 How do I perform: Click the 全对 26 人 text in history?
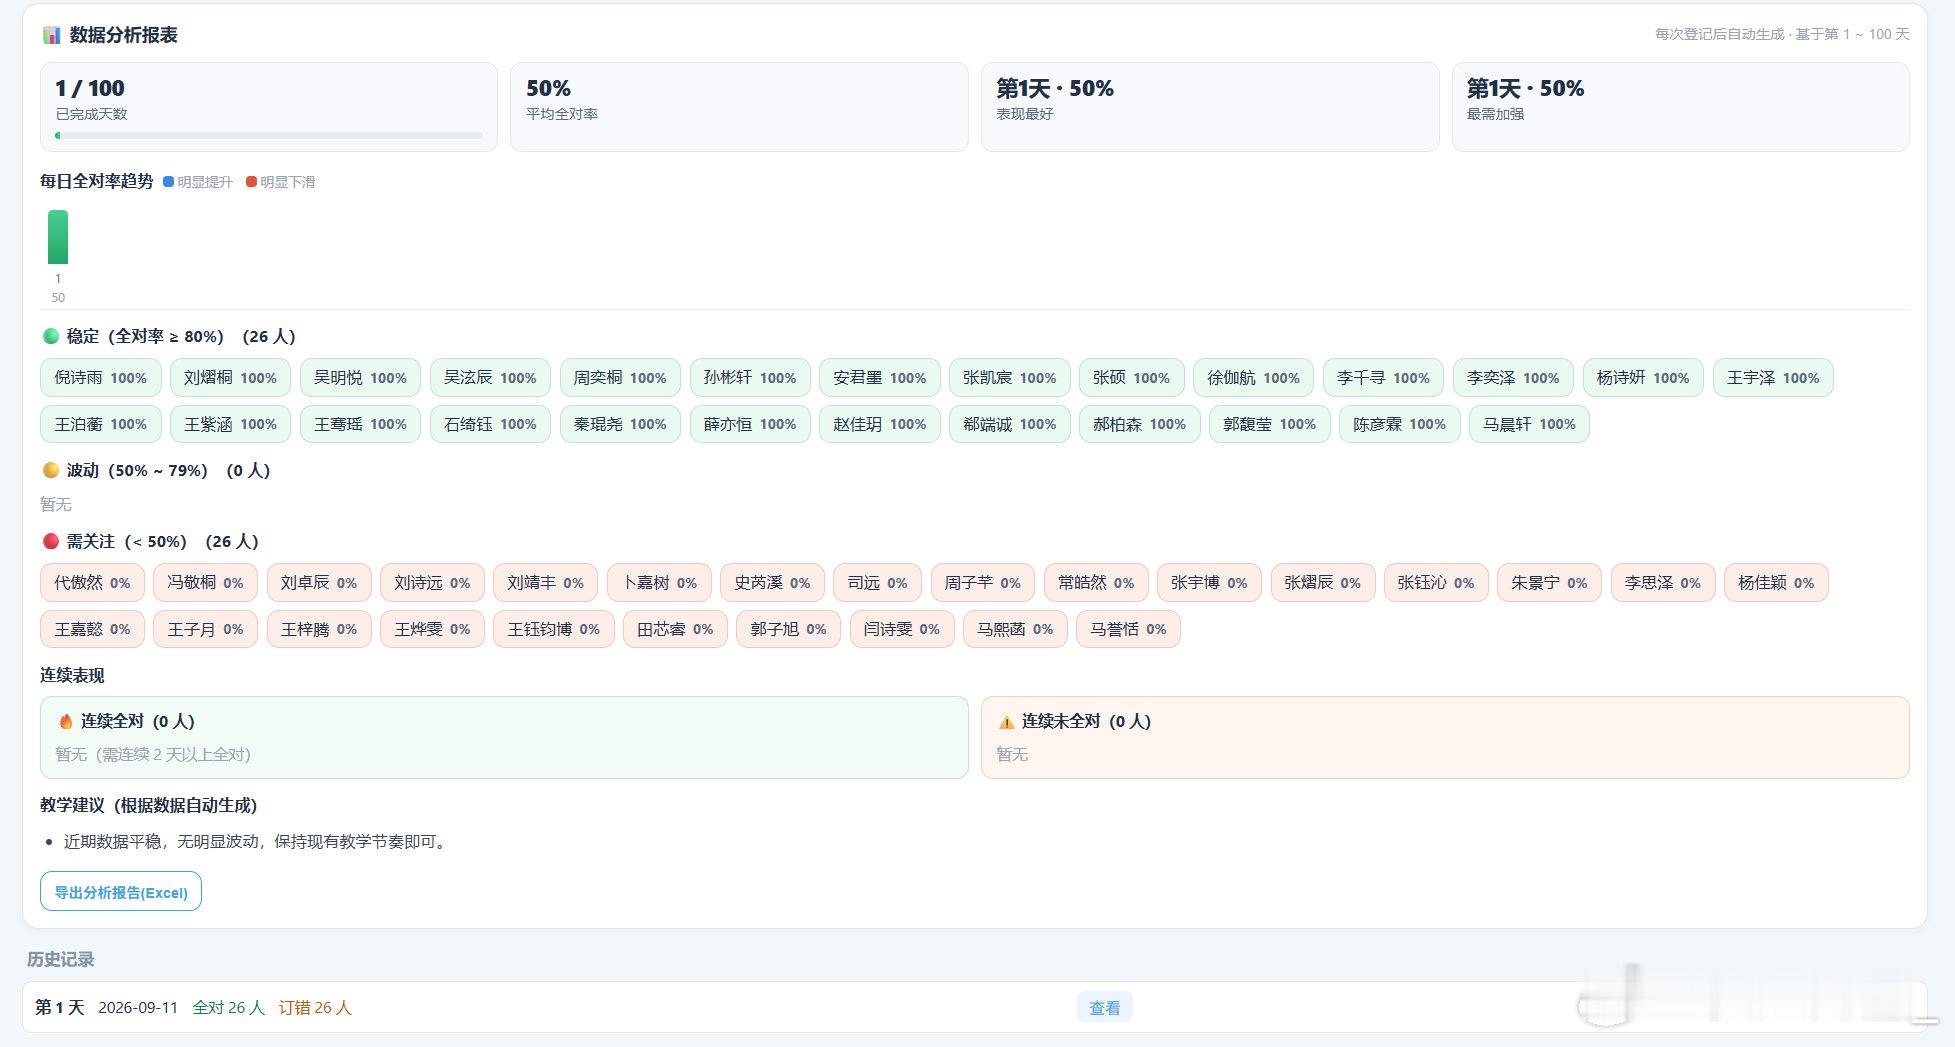coord(229,1008)
